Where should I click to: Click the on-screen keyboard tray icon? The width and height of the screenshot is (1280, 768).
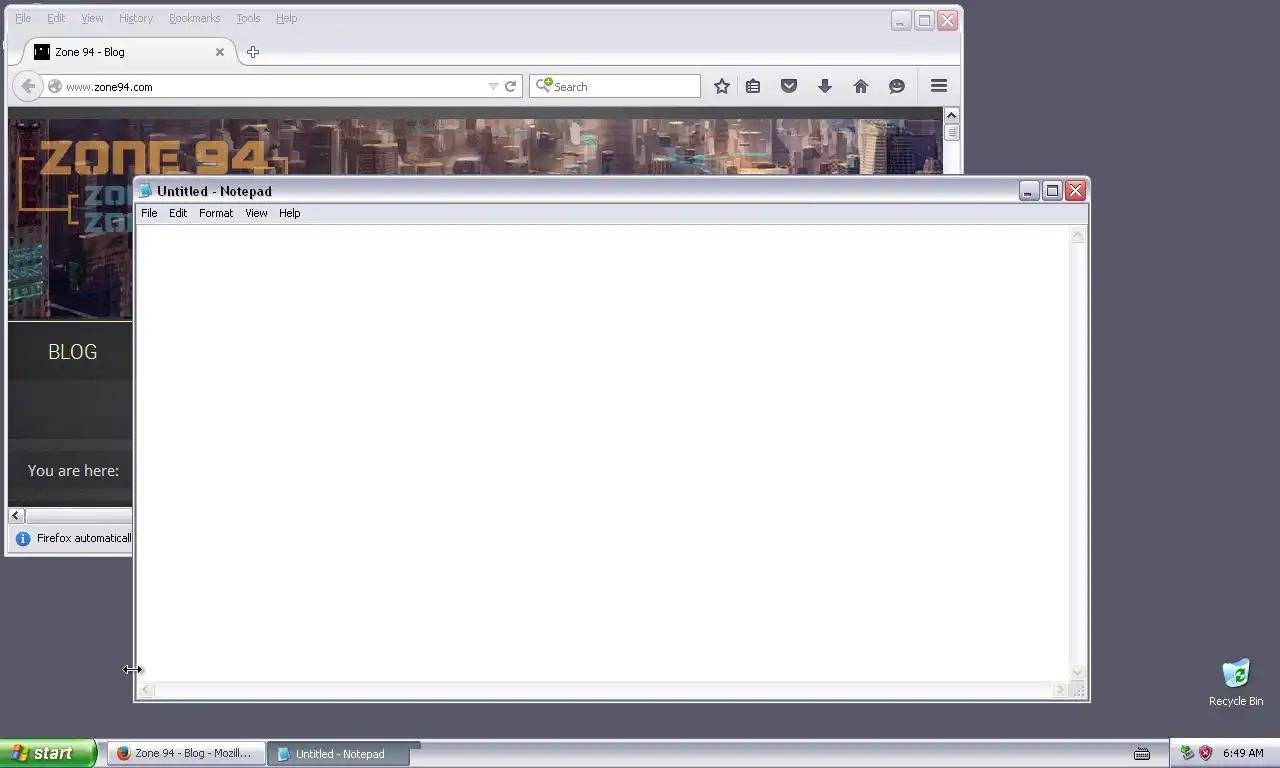pyautogui.click(x=1142, y=754)
